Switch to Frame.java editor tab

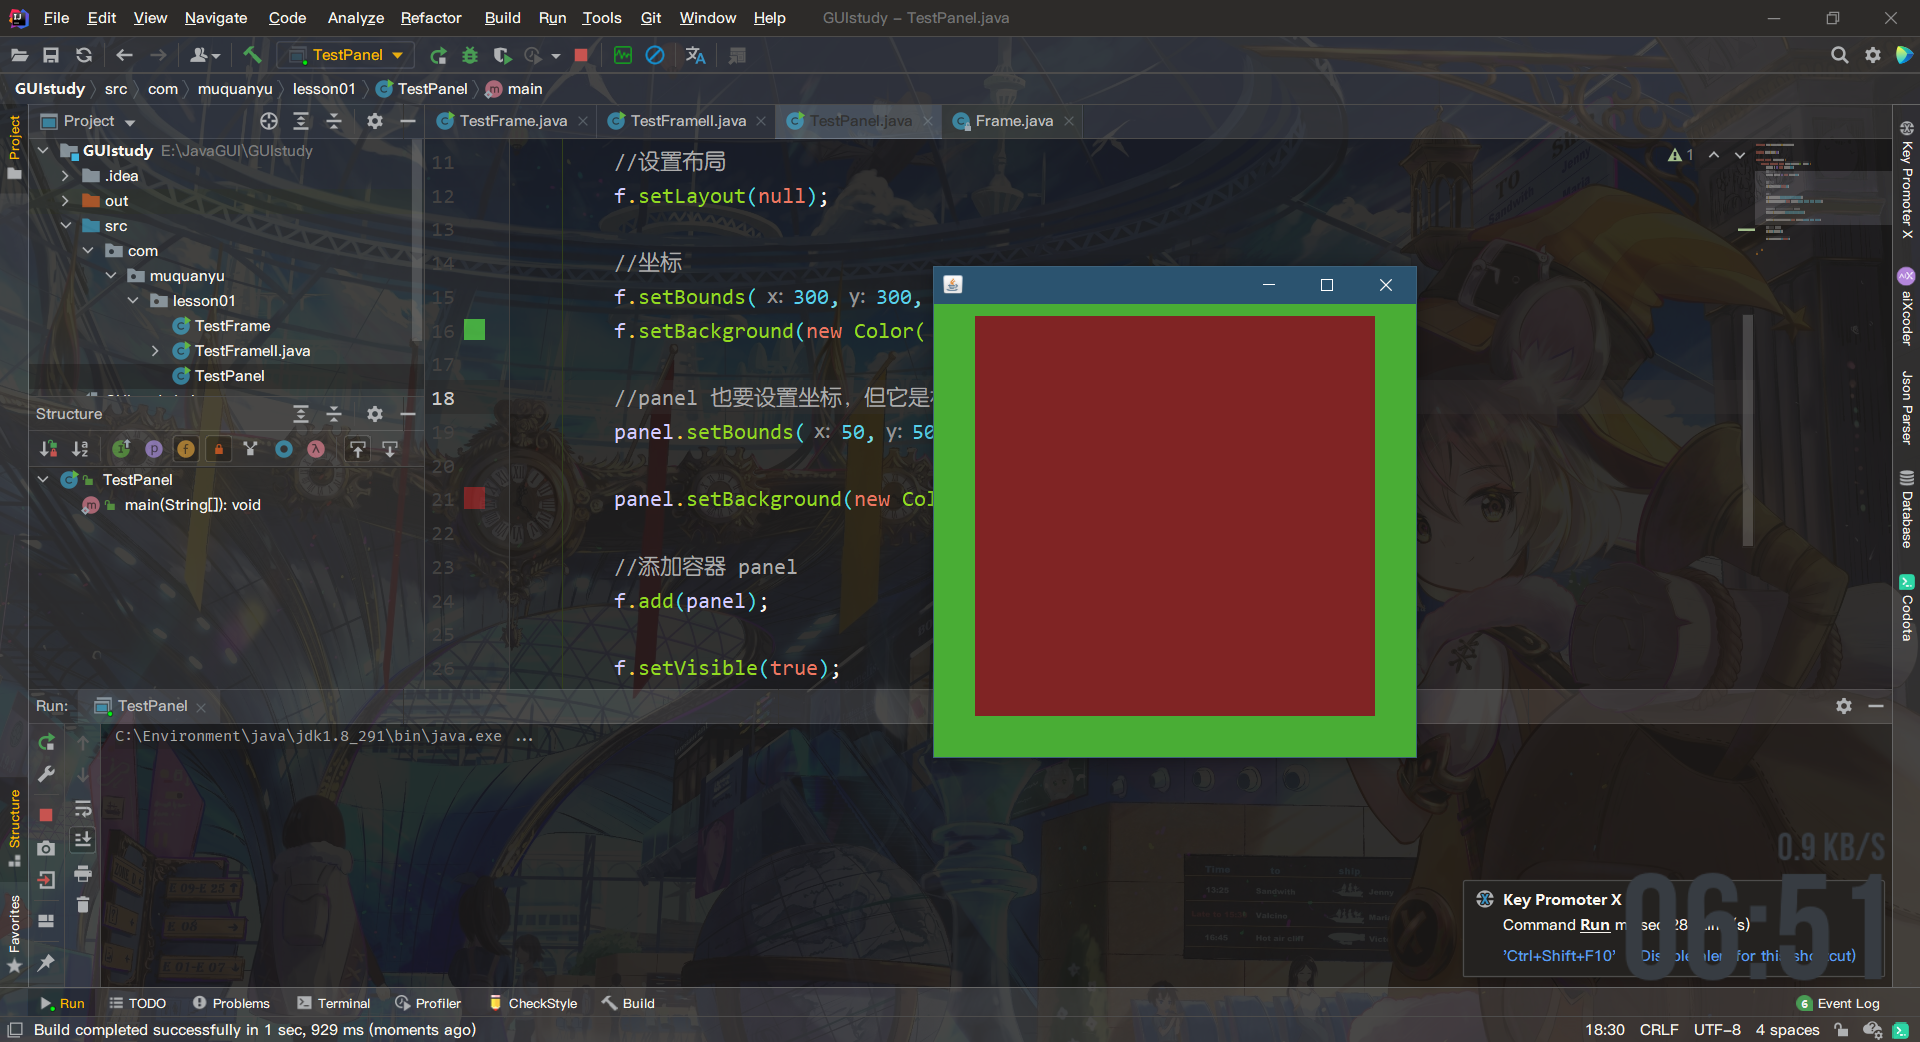pos(1014,121)
